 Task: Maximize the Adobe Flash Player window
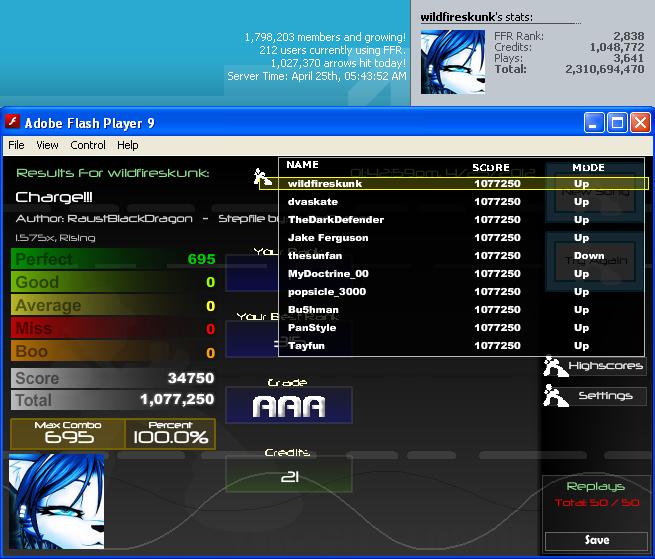(x=617, y=123)
